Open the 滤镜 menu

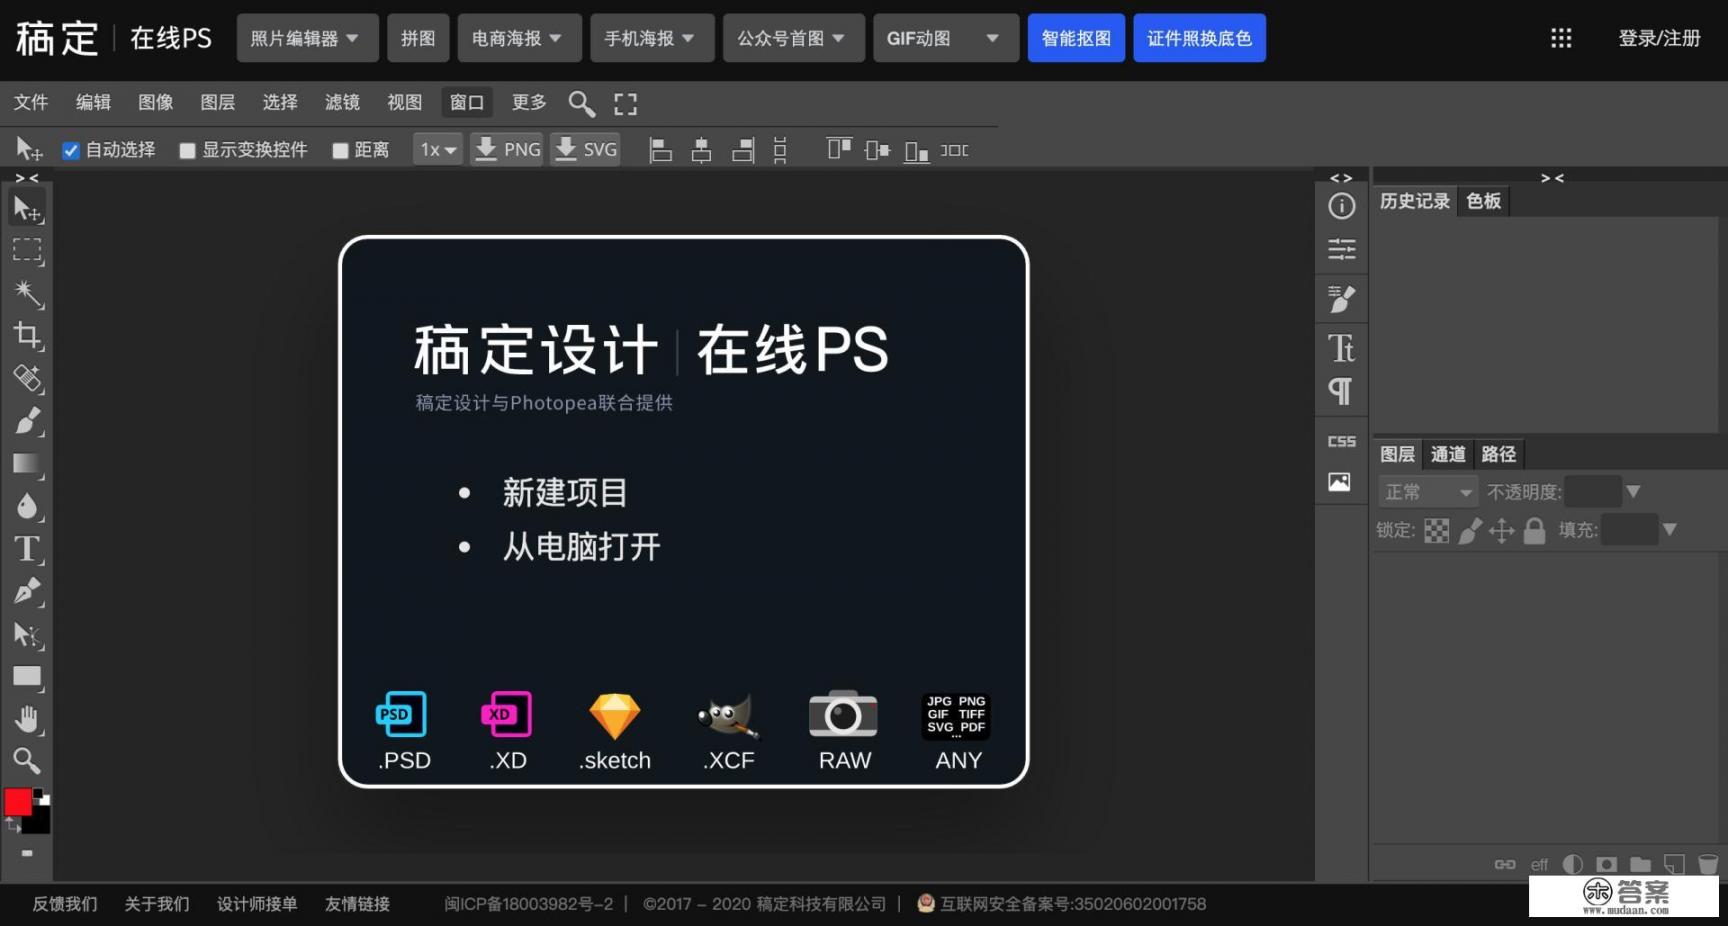coord(342,103)
